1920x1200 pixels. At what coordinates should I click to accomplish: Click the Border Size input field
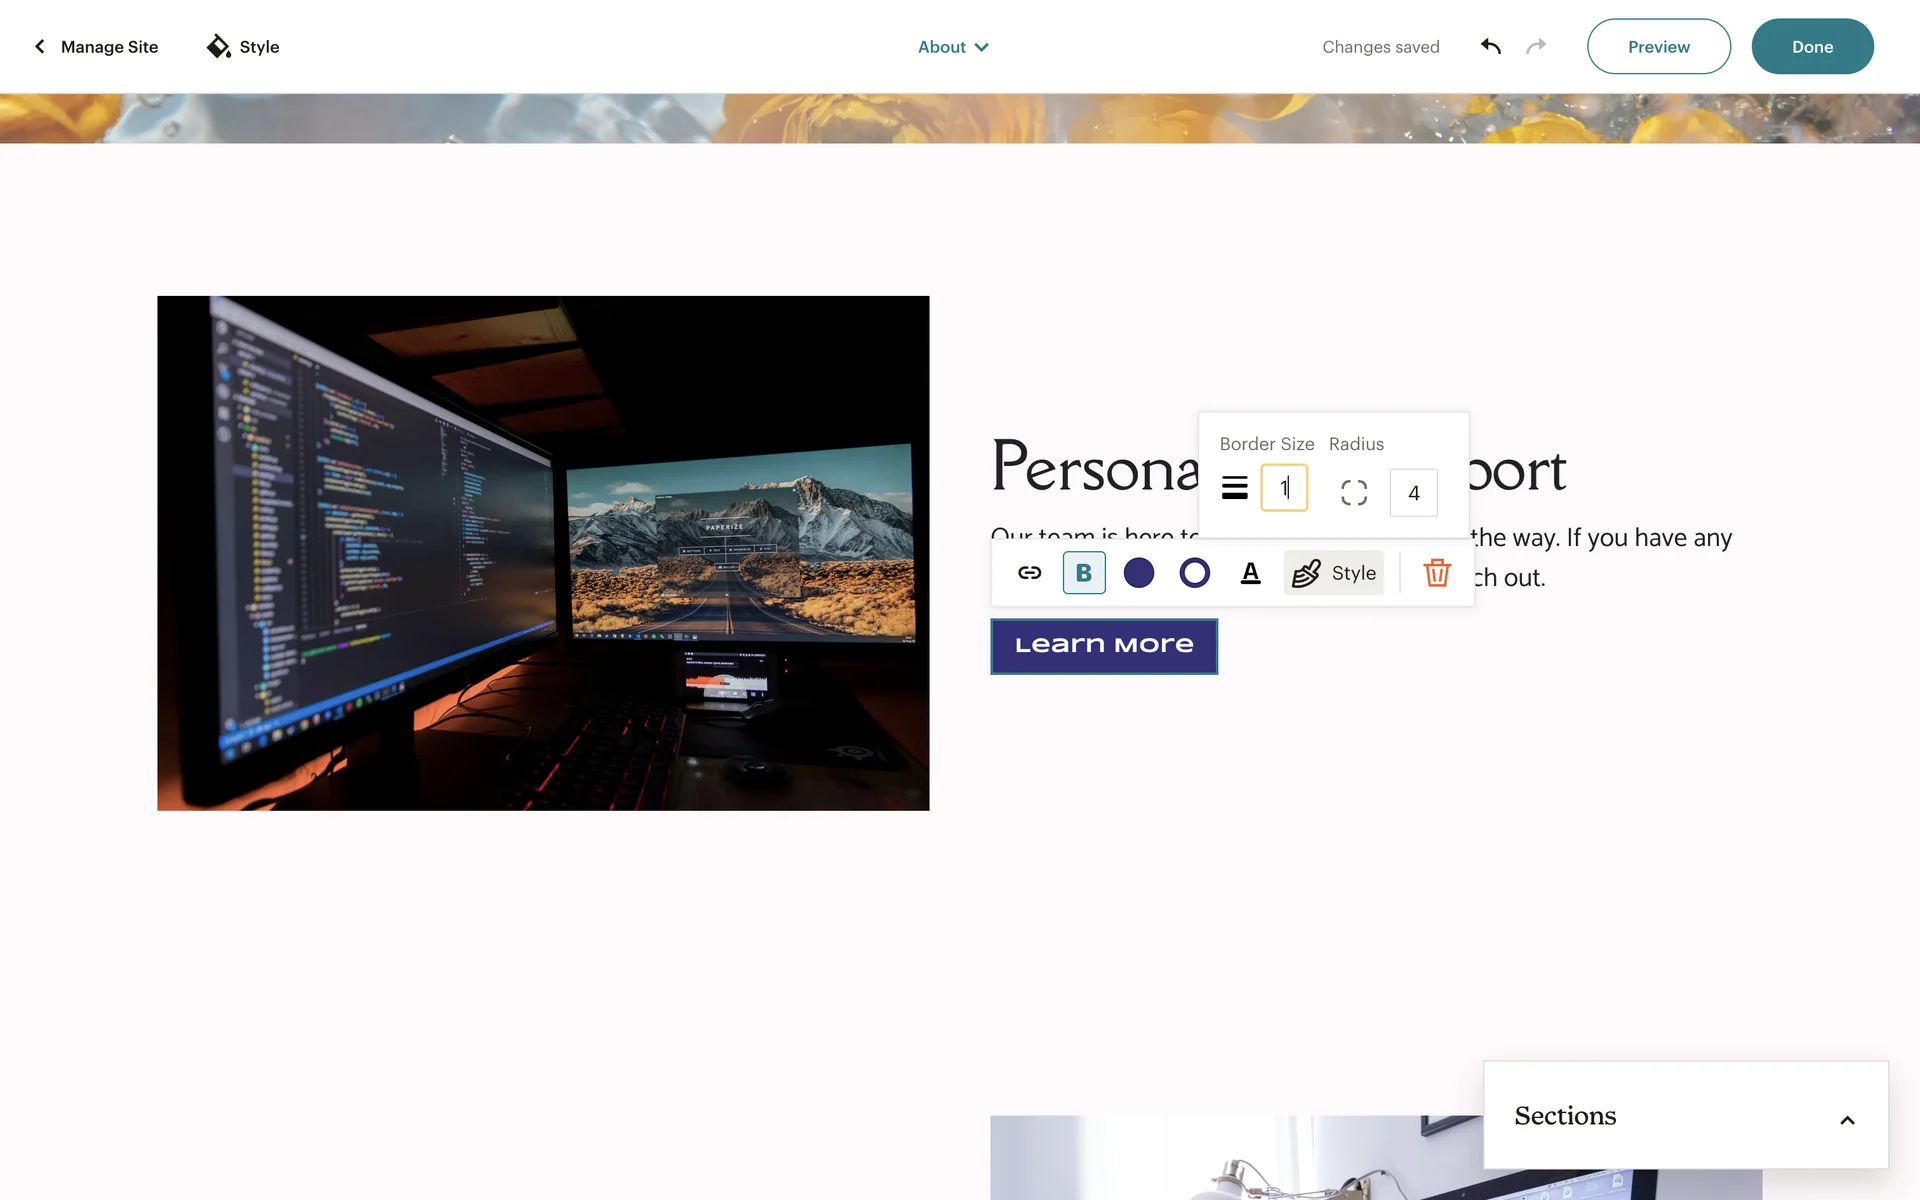tap(1284, 488)
